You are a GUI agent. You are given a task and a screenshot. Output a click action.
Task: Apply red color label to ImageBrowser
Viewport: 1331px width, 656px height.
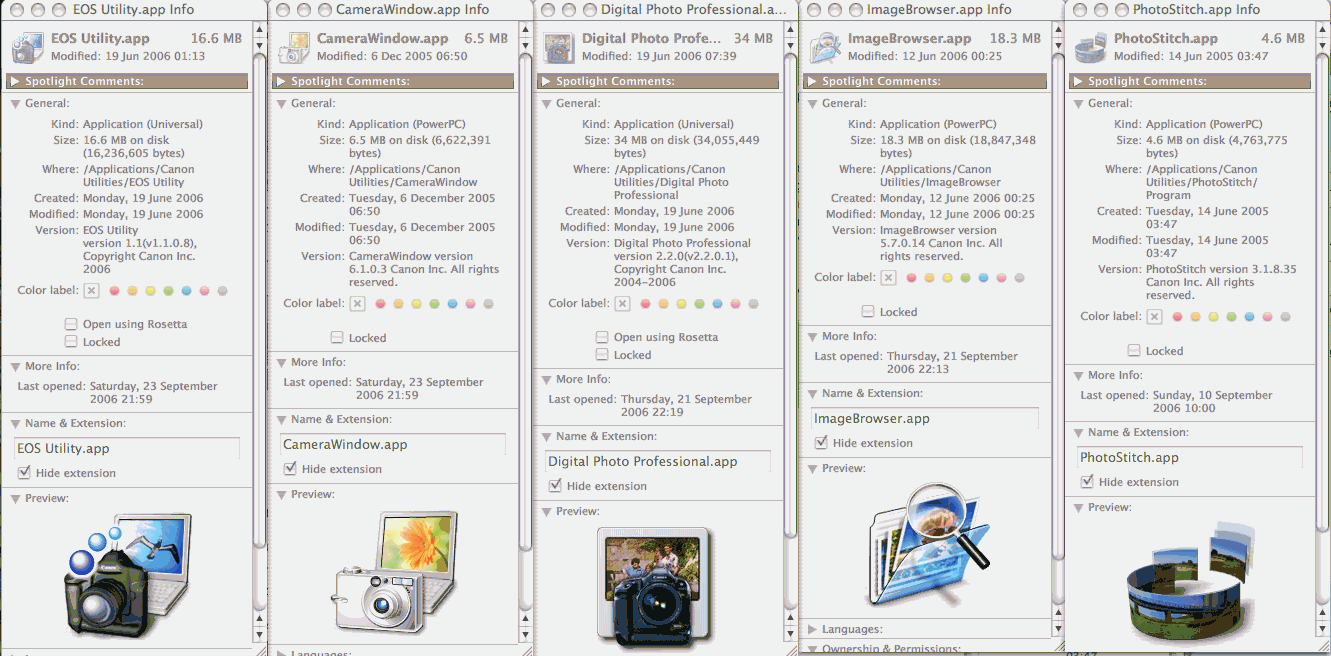click(x=911, y=278)
